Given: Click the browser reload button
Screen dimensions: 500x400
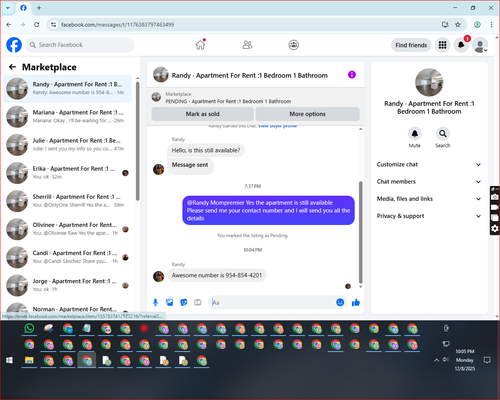Looking at the screenshot, I should point(37,24).
